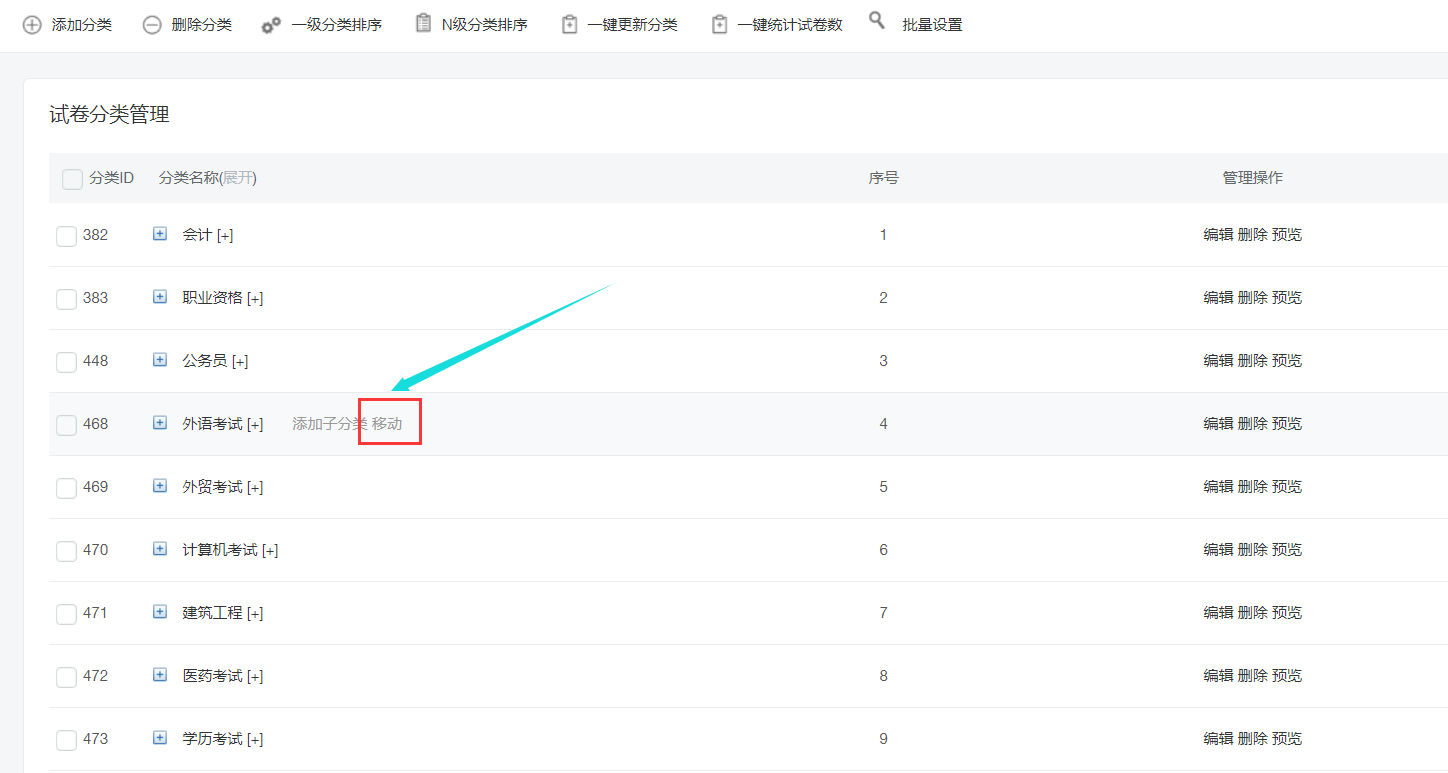The width and height of the screenshot is (1448, 773).
Task: Click the 移动 option on 外语考试 row
Action: [386, 423]
